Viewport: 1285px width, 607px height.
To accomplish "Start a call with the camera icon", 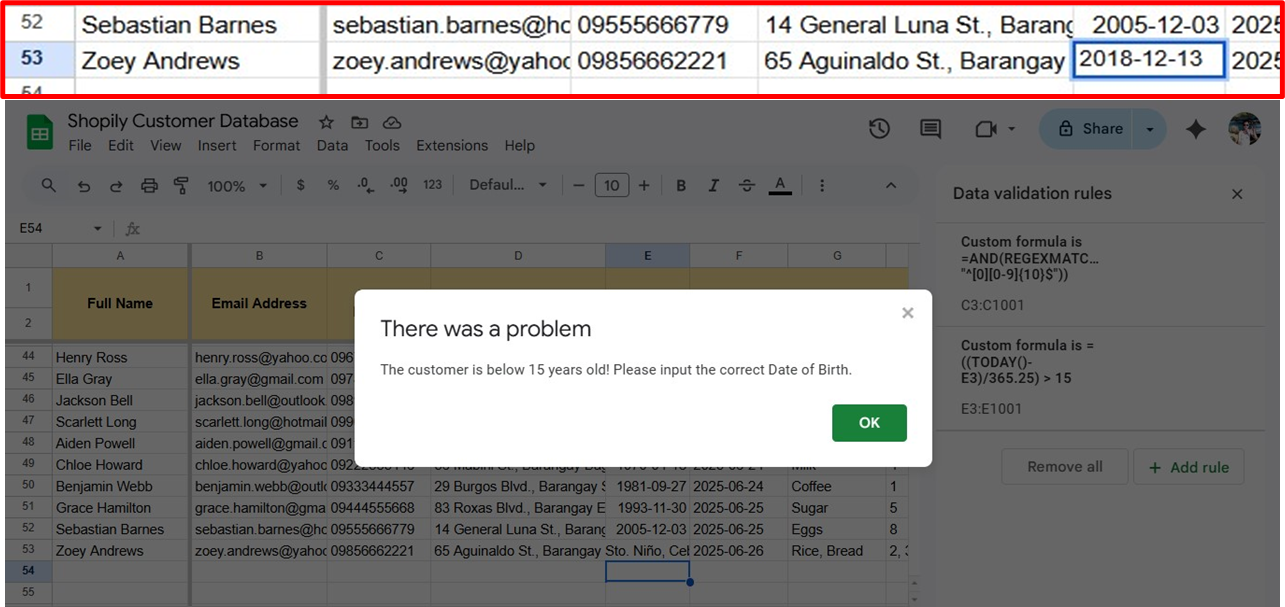I will pyautogui.click(x=987, y=129).
